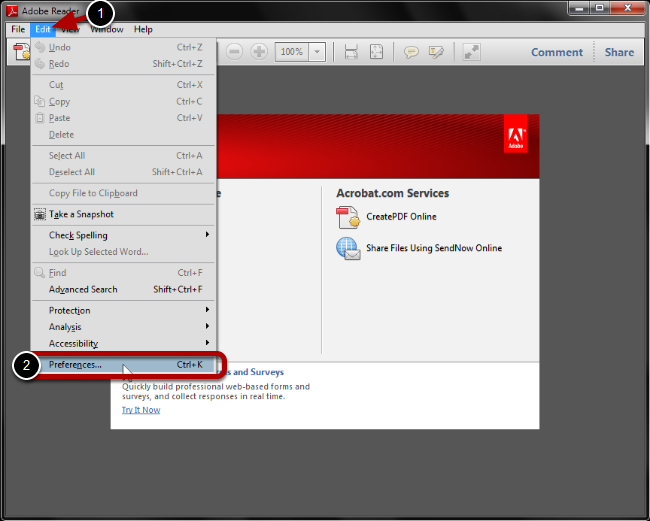The width and height of the screenshot is (650, 521).
Task: Close the open Edit menu
Action: pos(43,29)
